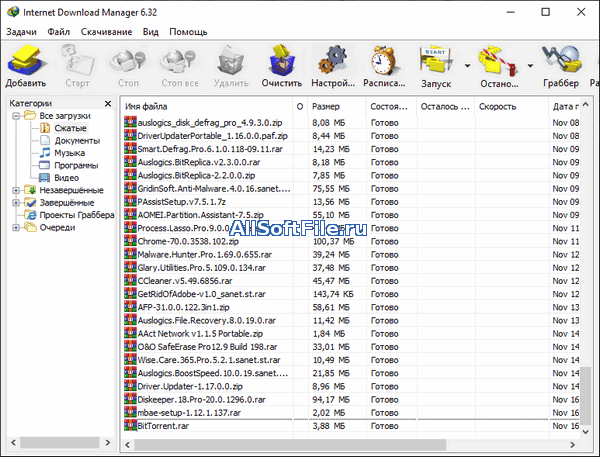Screen dimensions: 600x457
Task: Click the 100,37 МБ size cell
Action: click(x=333, y=242)
